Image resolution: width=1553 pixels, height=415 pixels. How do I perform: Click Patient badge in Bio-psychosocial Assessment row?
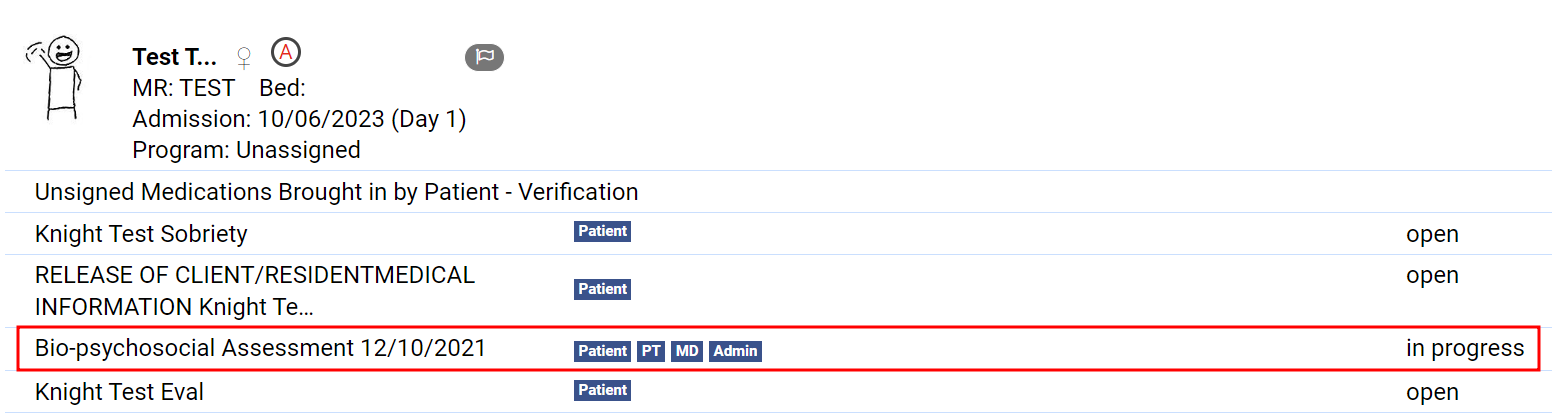[602, 351]
